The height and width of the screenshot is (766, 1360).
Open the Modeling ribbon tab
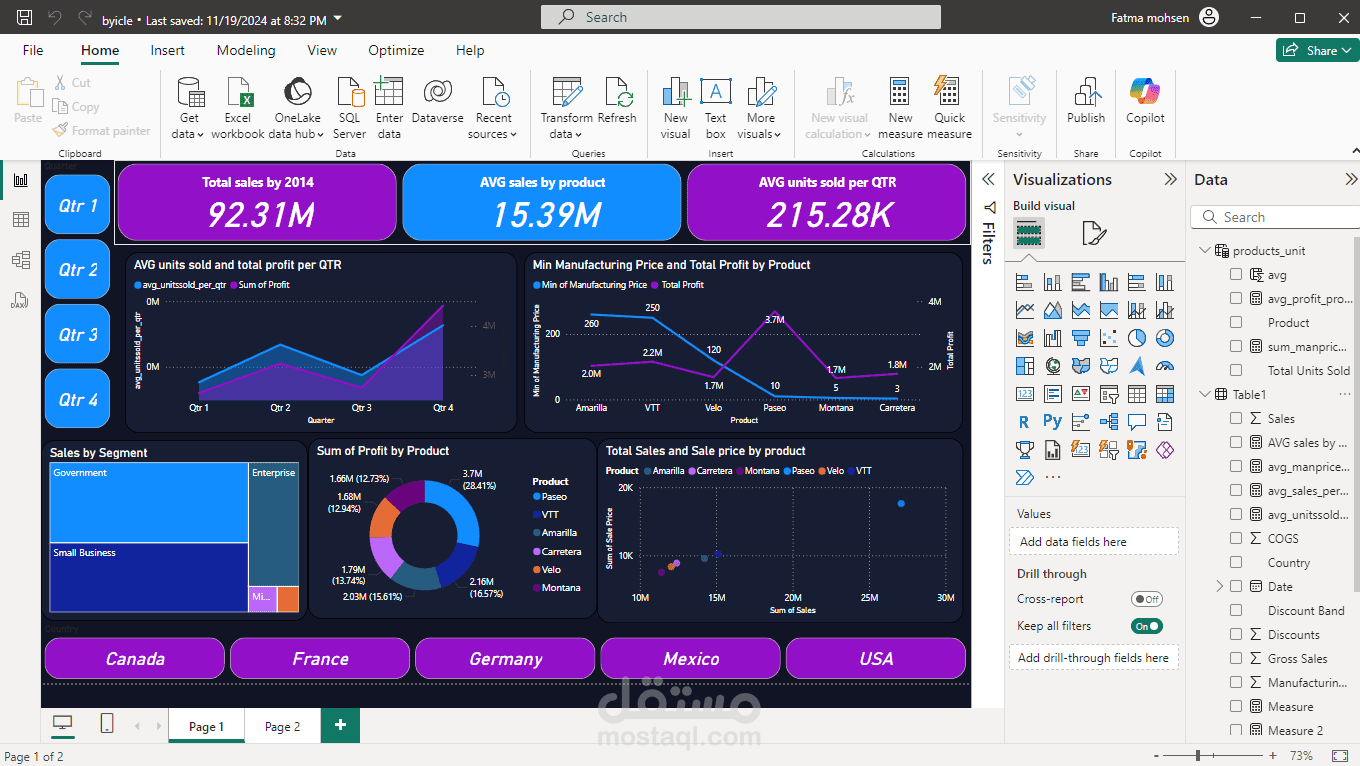click(246, 50)
